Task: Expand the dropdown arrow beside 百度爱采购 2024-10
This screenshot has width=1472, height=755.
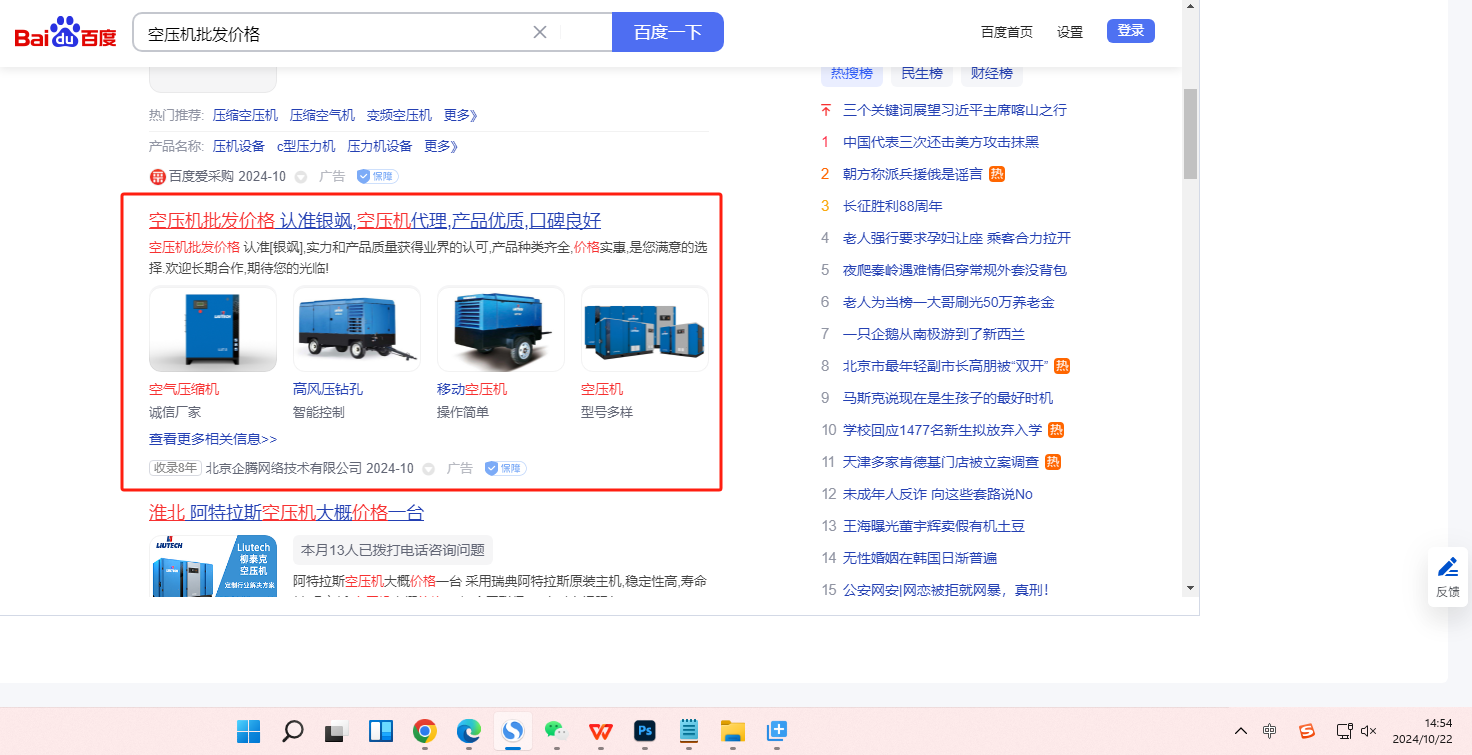Action: (x=301, y=177)
